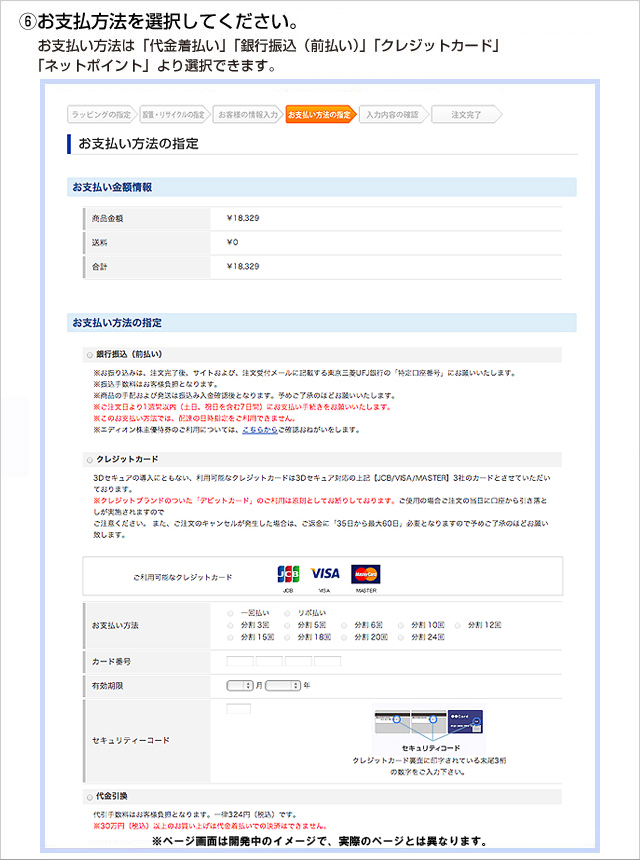This screenshot has height=860, width=640.
Task: Open the こちらから link for shareholder coupons
Action: tap(259, 430)
